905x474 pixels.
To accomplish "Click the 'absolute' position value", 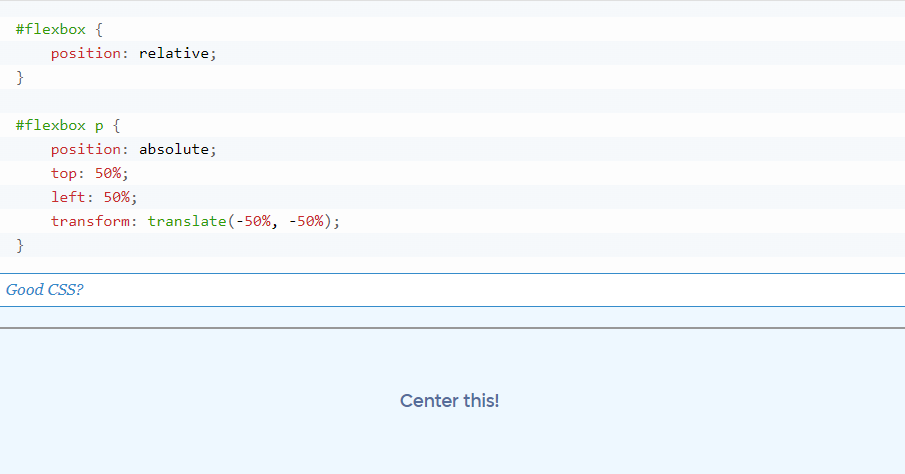I will click(x=174, y=149).
